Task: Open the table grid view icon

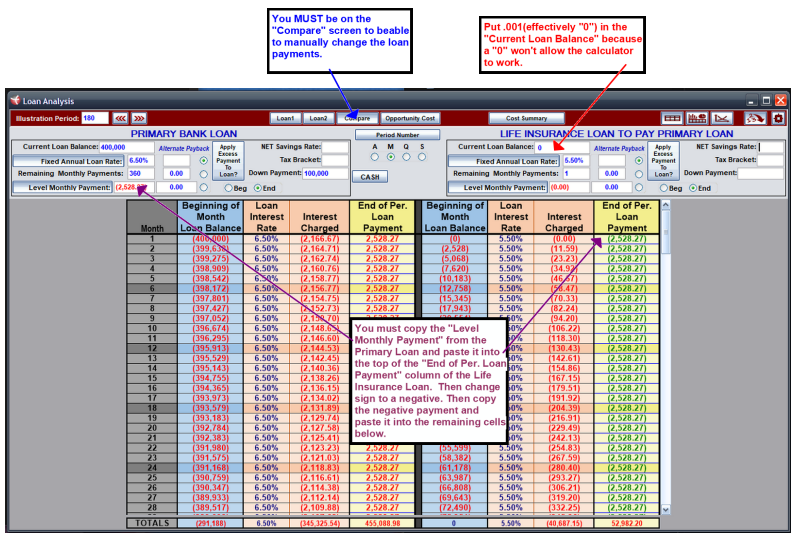Action: pyautogui.click(x=672, y=118)
